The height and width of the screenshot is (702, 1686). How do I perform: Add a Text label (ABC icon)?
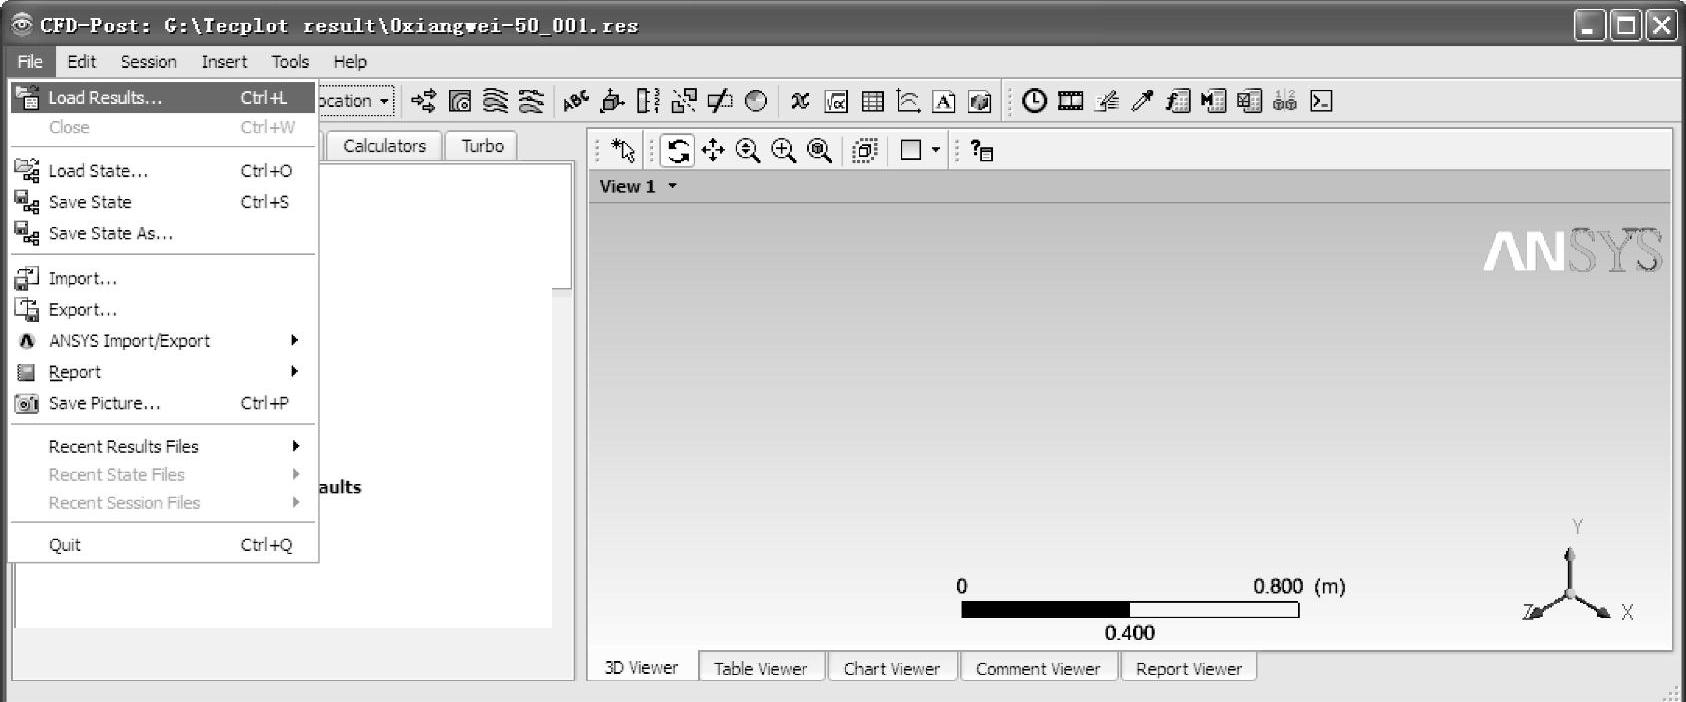pos(576,101)
